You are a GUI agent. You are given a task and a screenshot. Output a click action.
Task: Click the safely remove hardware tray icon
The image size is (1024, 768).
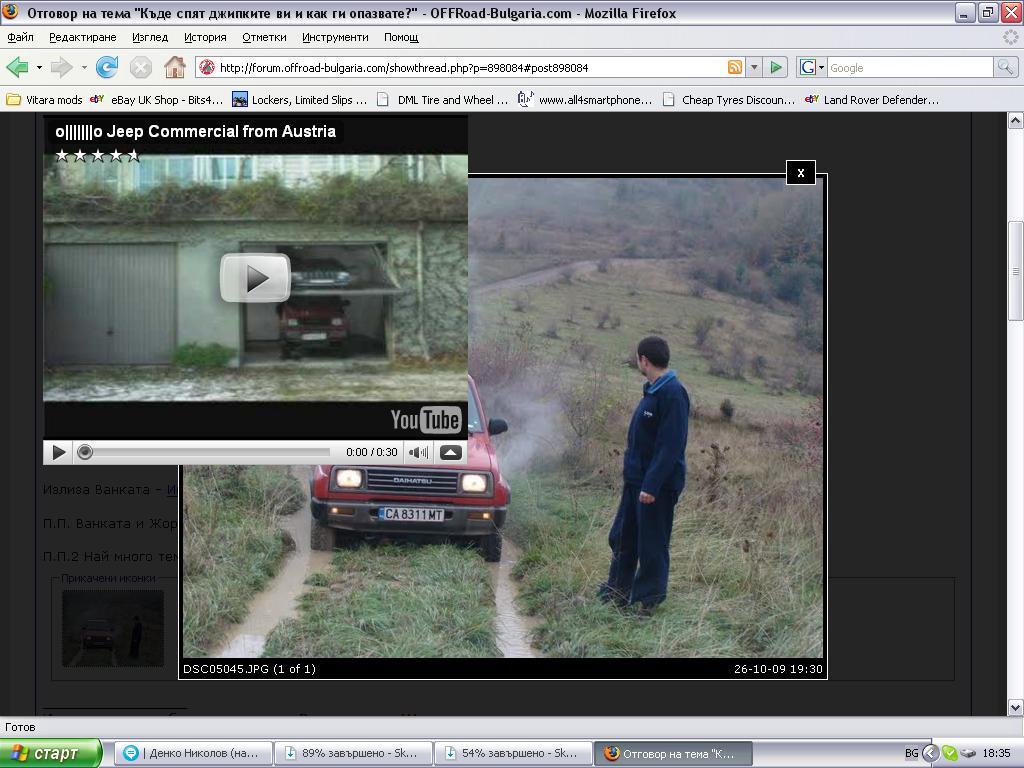pos(967,754)
